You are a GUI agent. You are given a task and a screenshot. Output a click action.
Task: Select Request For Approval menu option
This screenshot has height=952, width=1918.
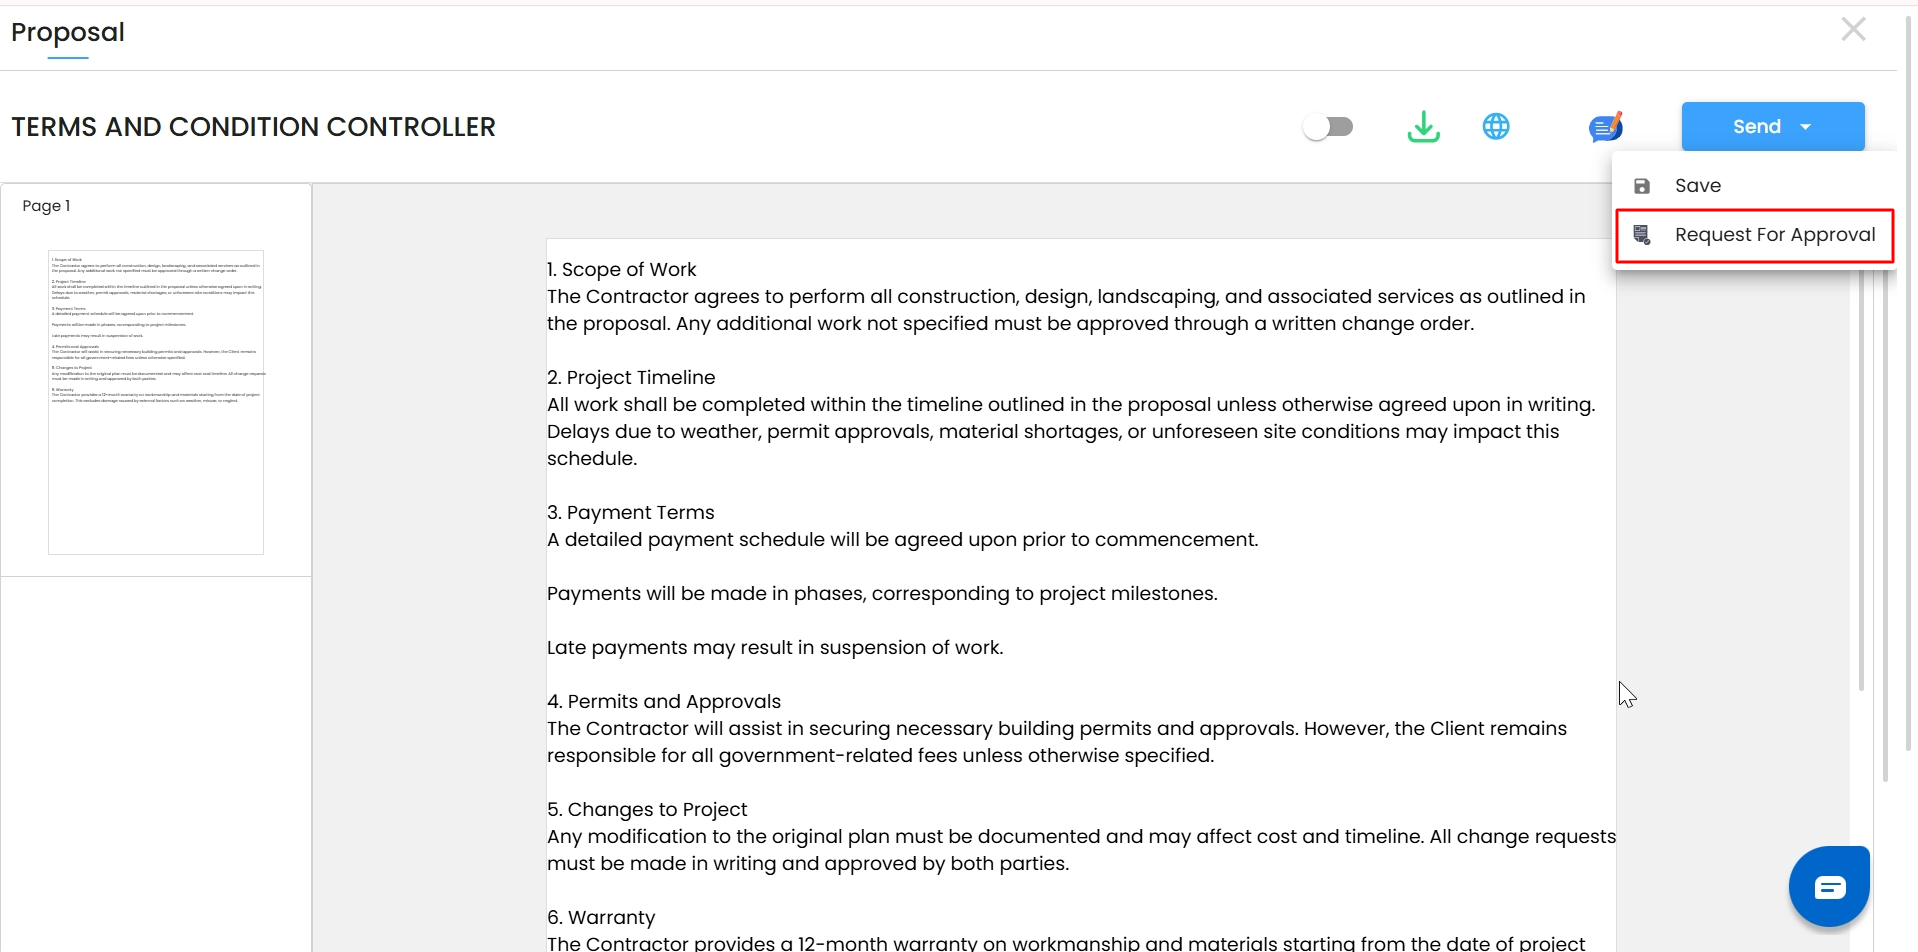pos(1774,235)
